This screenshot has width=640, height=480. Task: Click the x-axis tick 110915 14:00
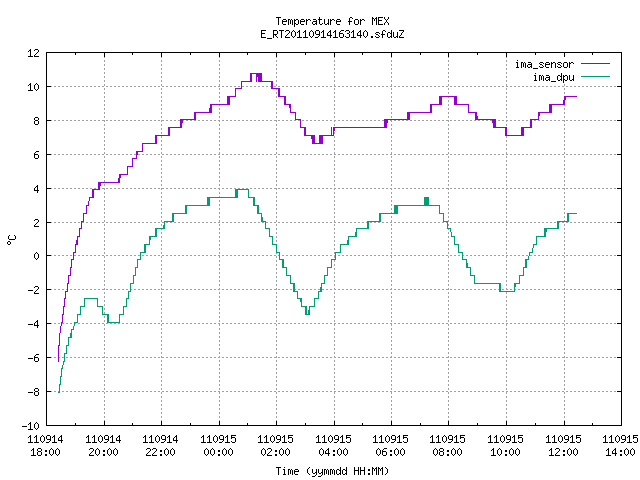click(620, 446)
